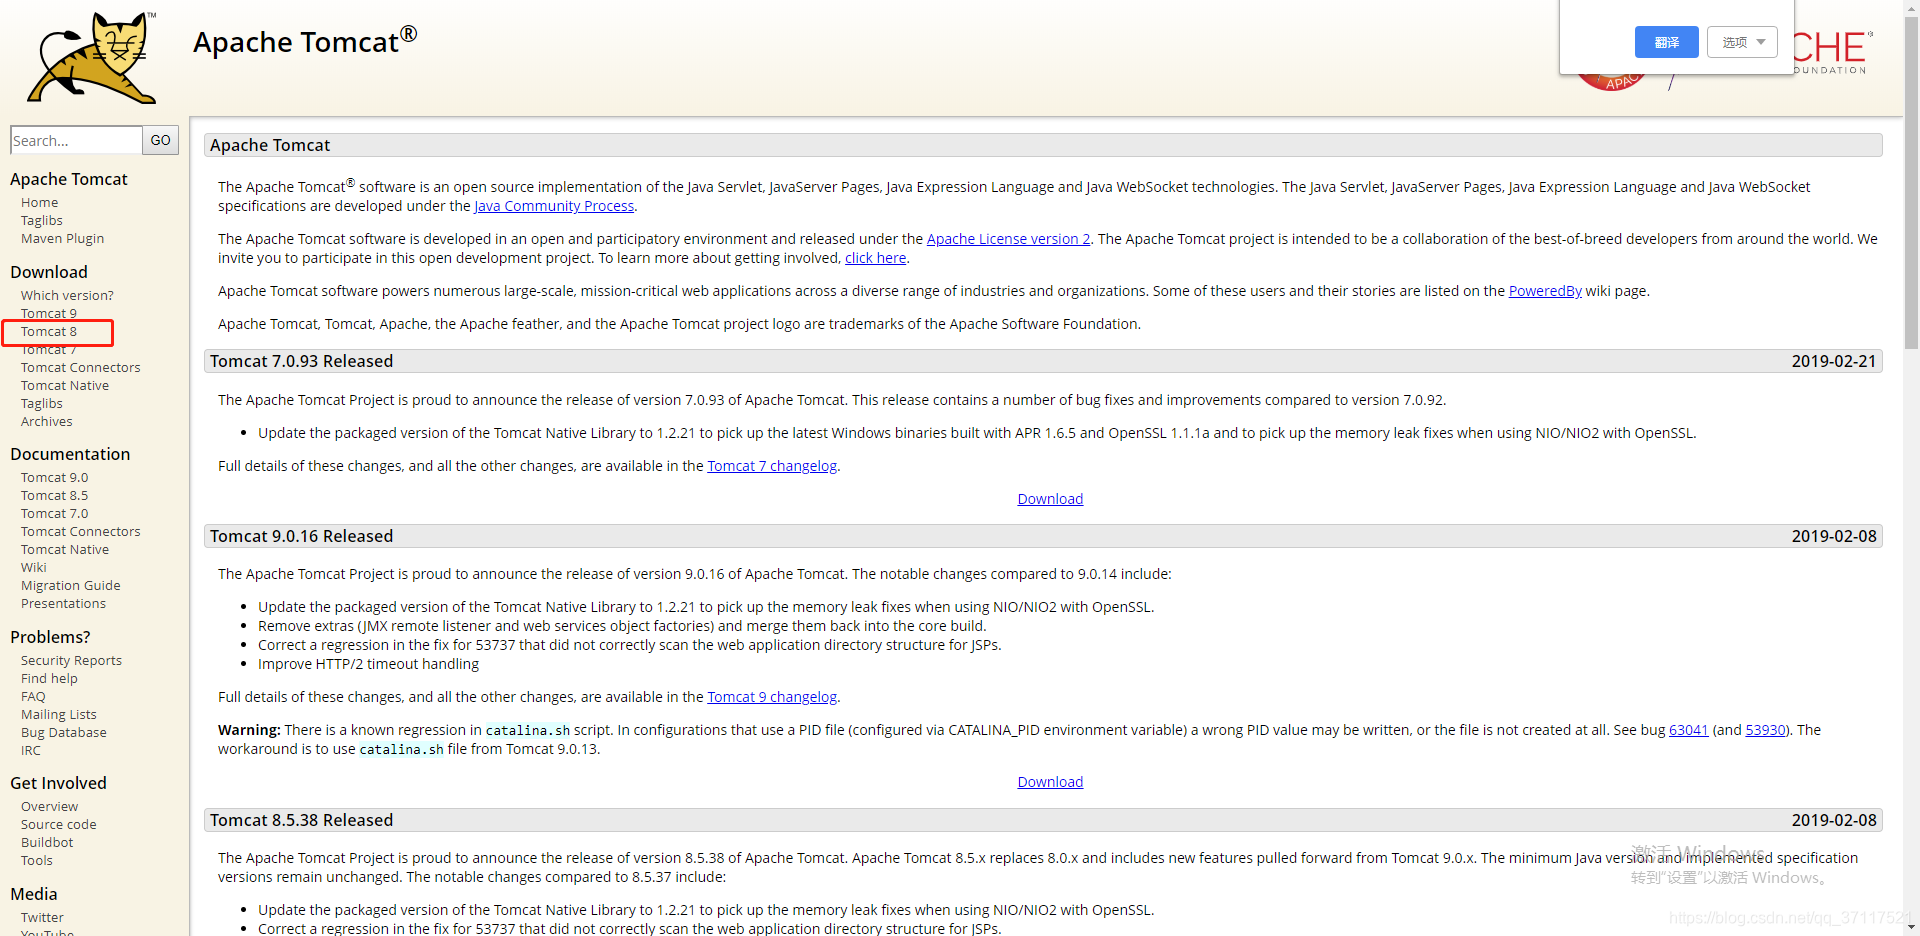1920x936 pixels.
Task: Open Tomcat 9.0 documentation link
Action: (x=55, y=477)
